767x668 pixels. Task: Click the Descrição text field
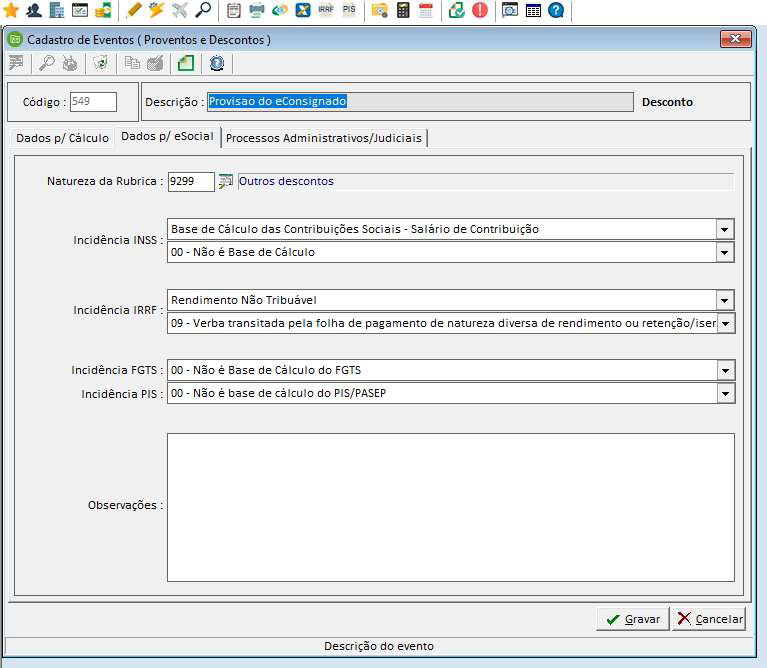point(420,102)
